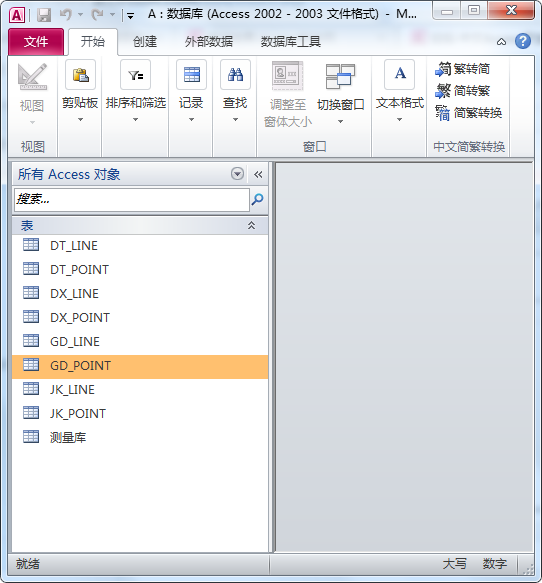The width and height of the screenshot is (542, 583).
Task: Select the DX_POINT table
Action: tap(140, 318)
